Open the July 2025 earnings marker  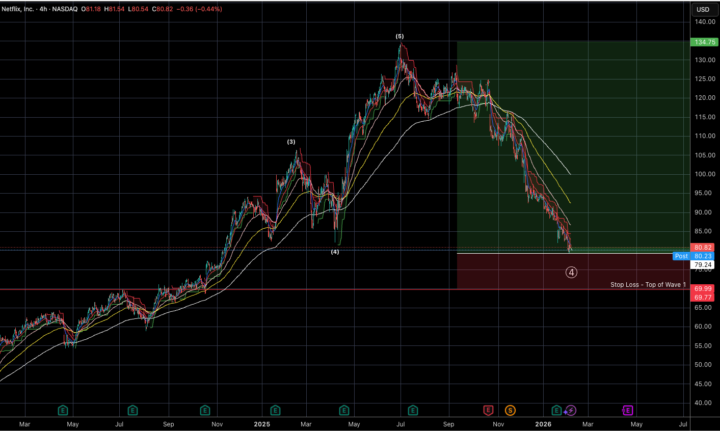[x=413, y=410]
